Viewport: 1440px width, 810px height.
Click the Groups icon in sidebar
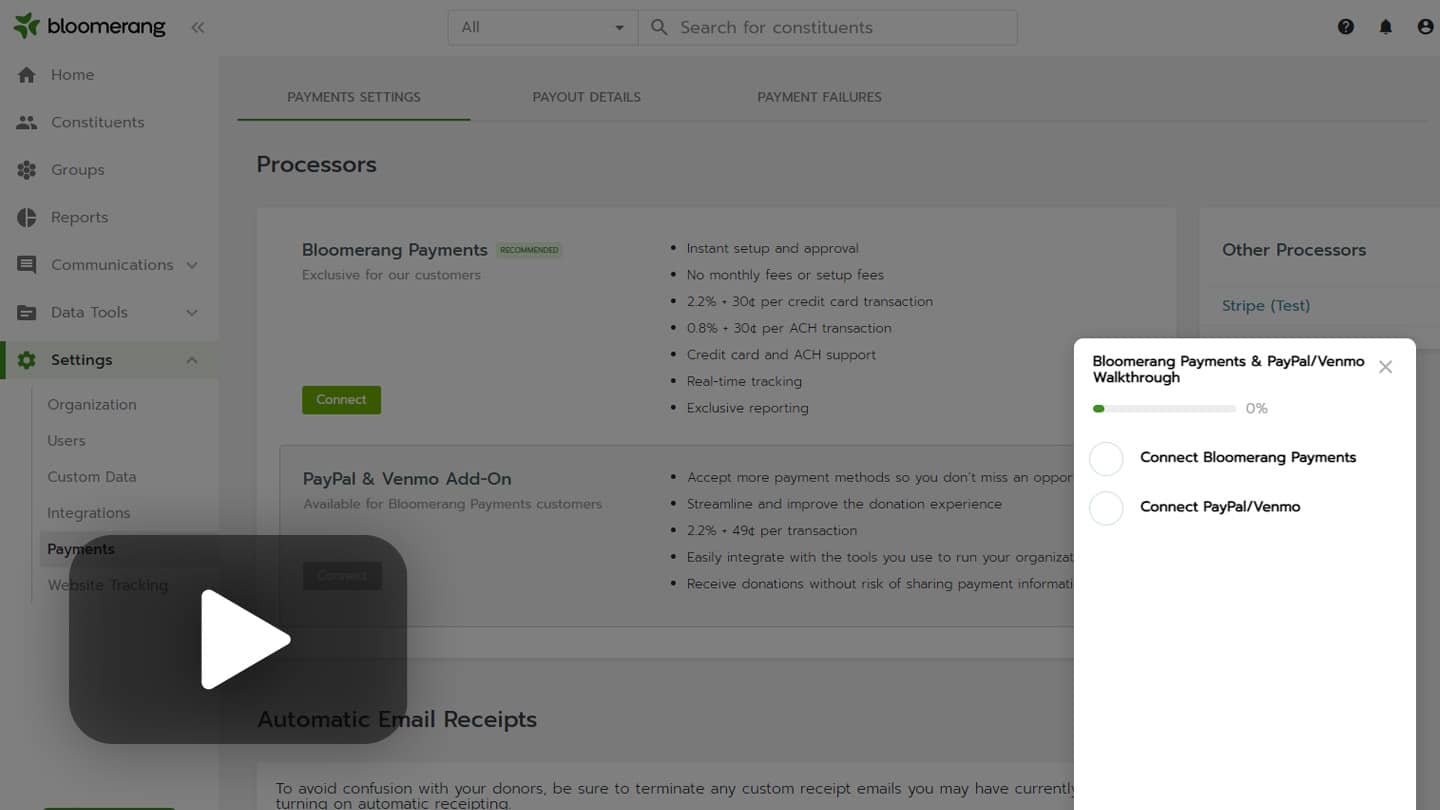[x=27, y=170]
